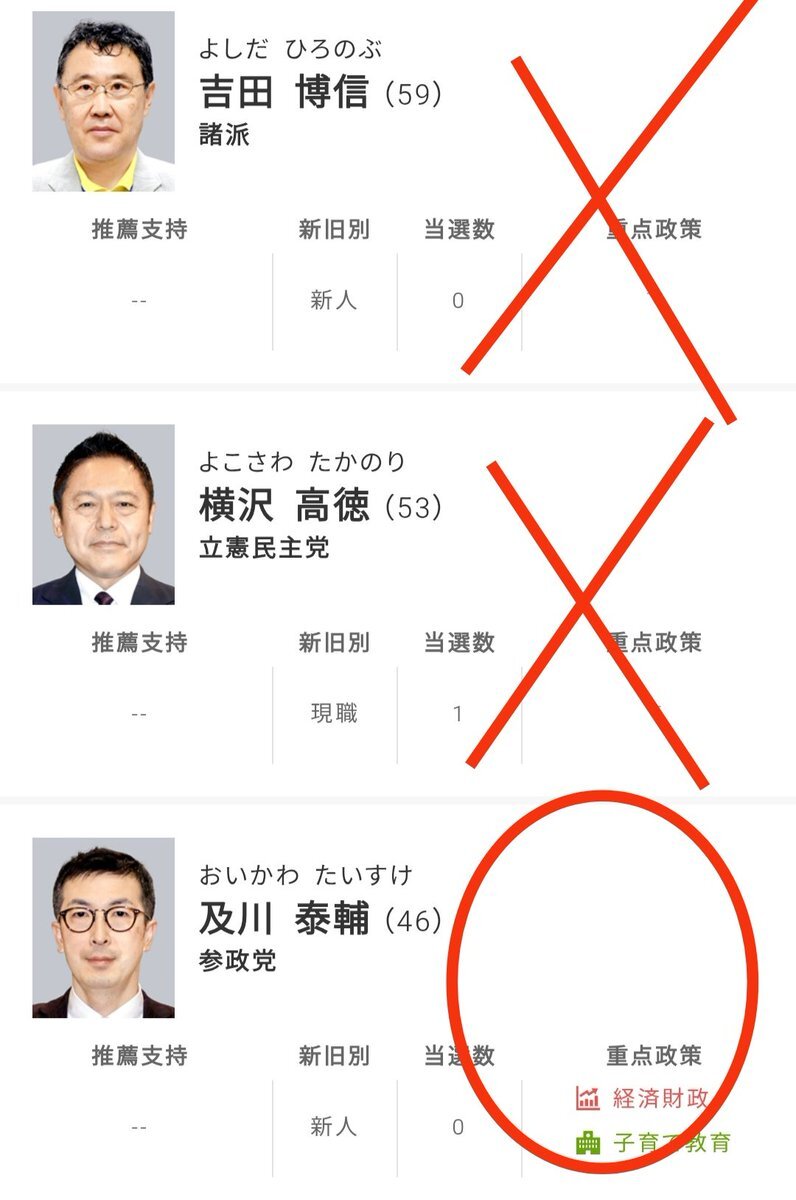Click 現職 status in 横沢's row

334,714
